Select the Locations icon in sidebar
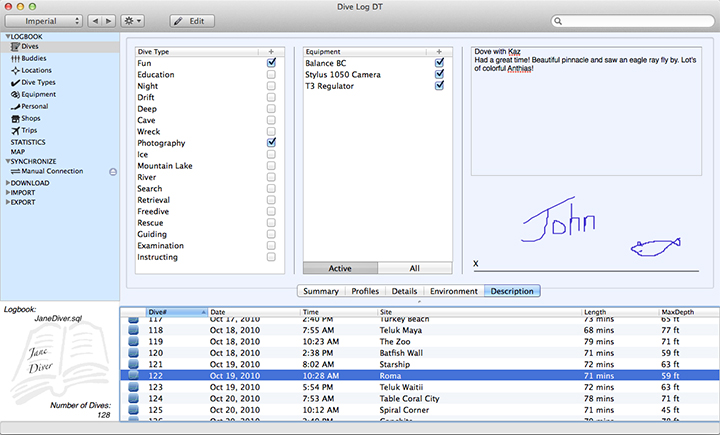The image size is (720, 435). [15, 70]
